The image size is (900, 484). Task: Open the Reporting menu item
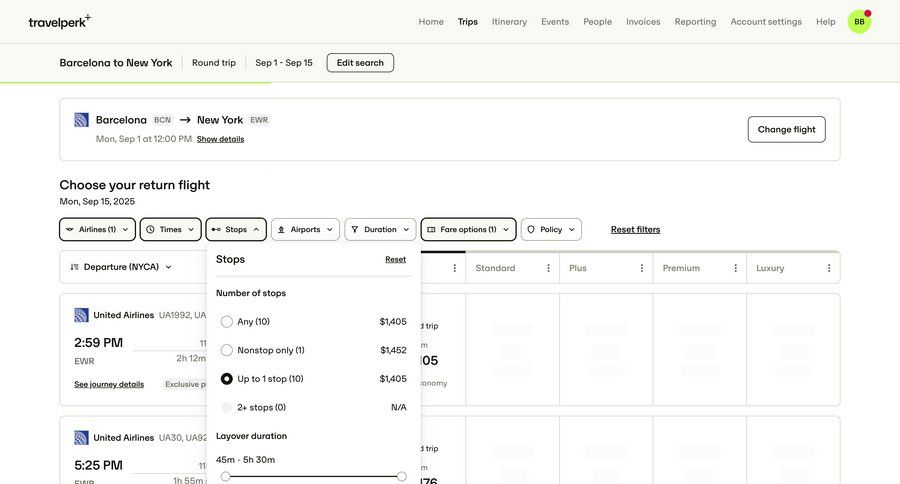pos(695,21)
